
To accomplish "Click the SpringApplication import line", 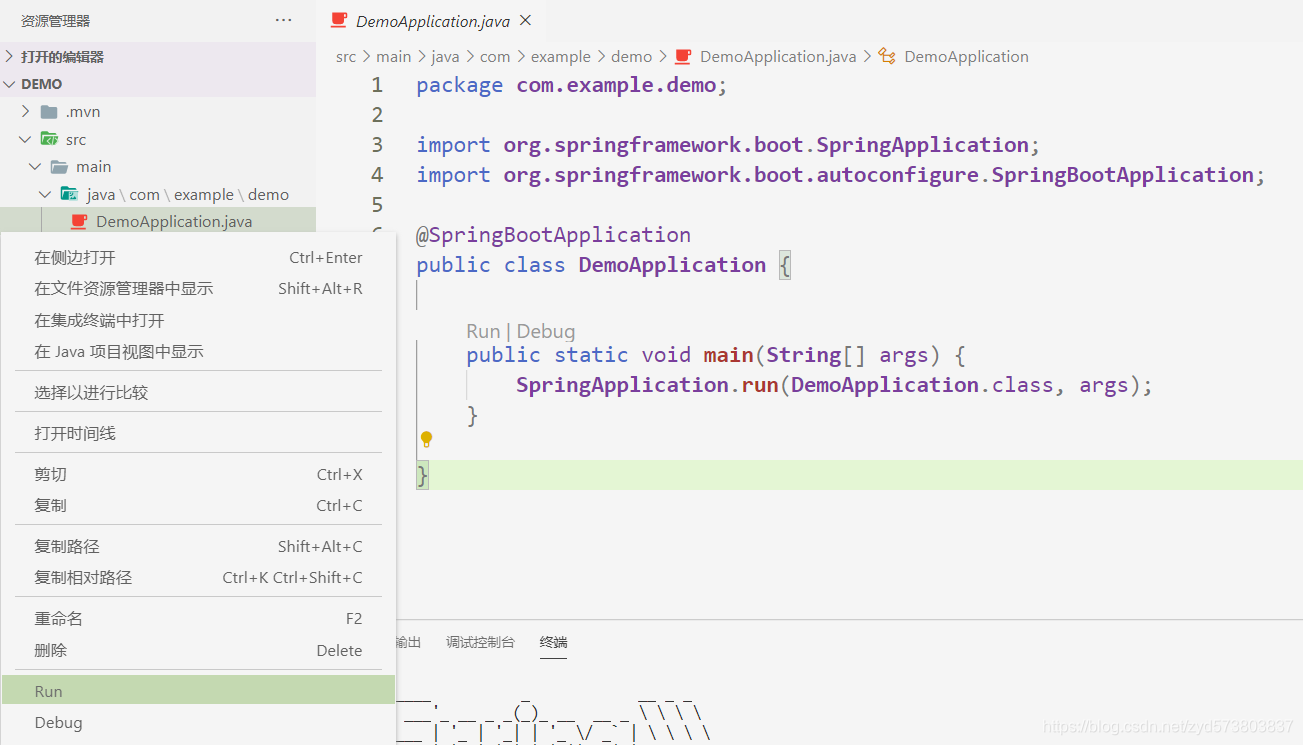I will pyautogui.click(x=728, y=145).
